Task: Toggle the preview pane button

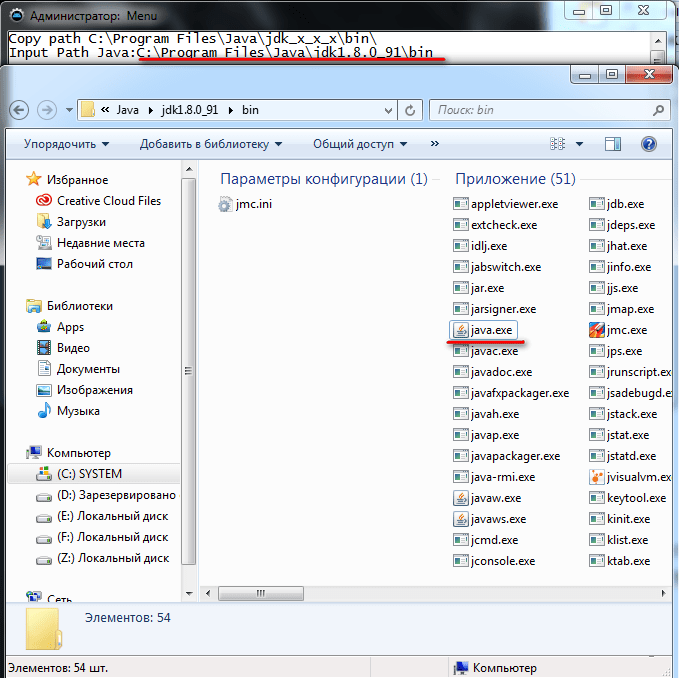Action: click(612, 144)
